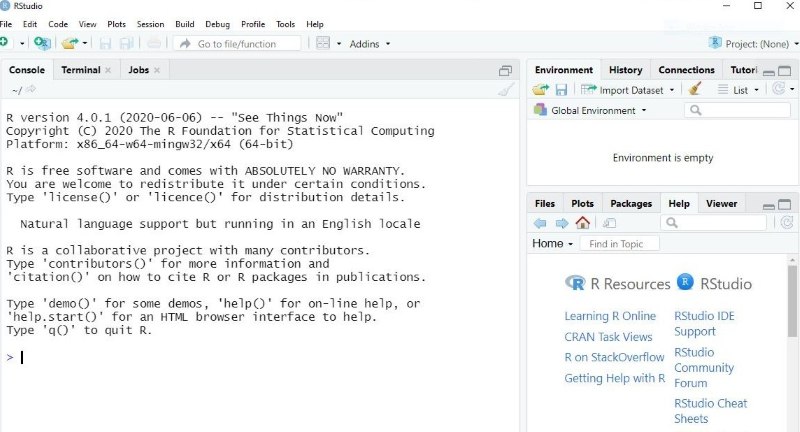
Task: Save workspace with the disk icon
Action: pyautogui.click(x=561, y=90)
